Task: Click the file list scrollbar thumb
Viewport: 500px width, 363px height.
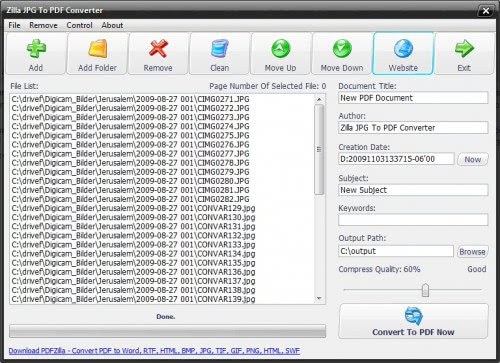Action: [x=319, y=149]
